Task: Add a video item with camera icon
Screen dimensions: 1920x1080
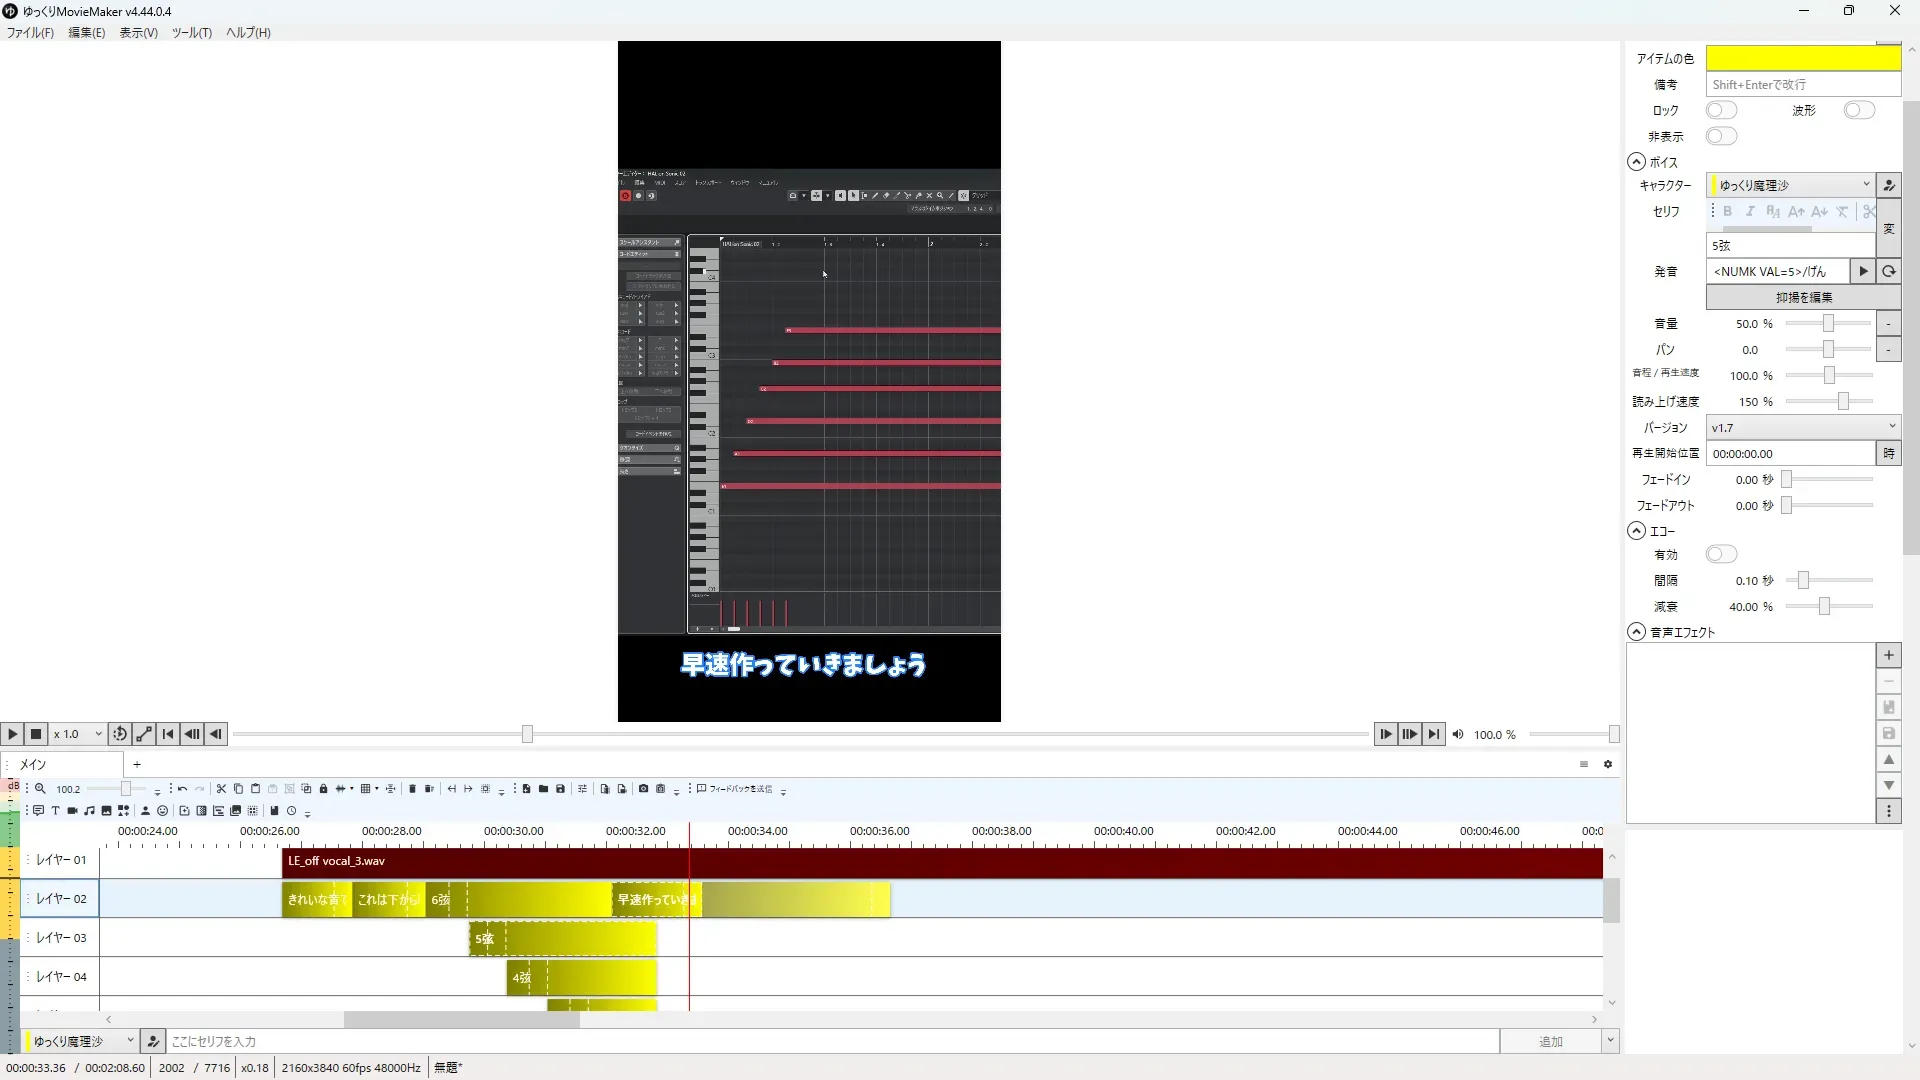Action: [x=72, y=811]
